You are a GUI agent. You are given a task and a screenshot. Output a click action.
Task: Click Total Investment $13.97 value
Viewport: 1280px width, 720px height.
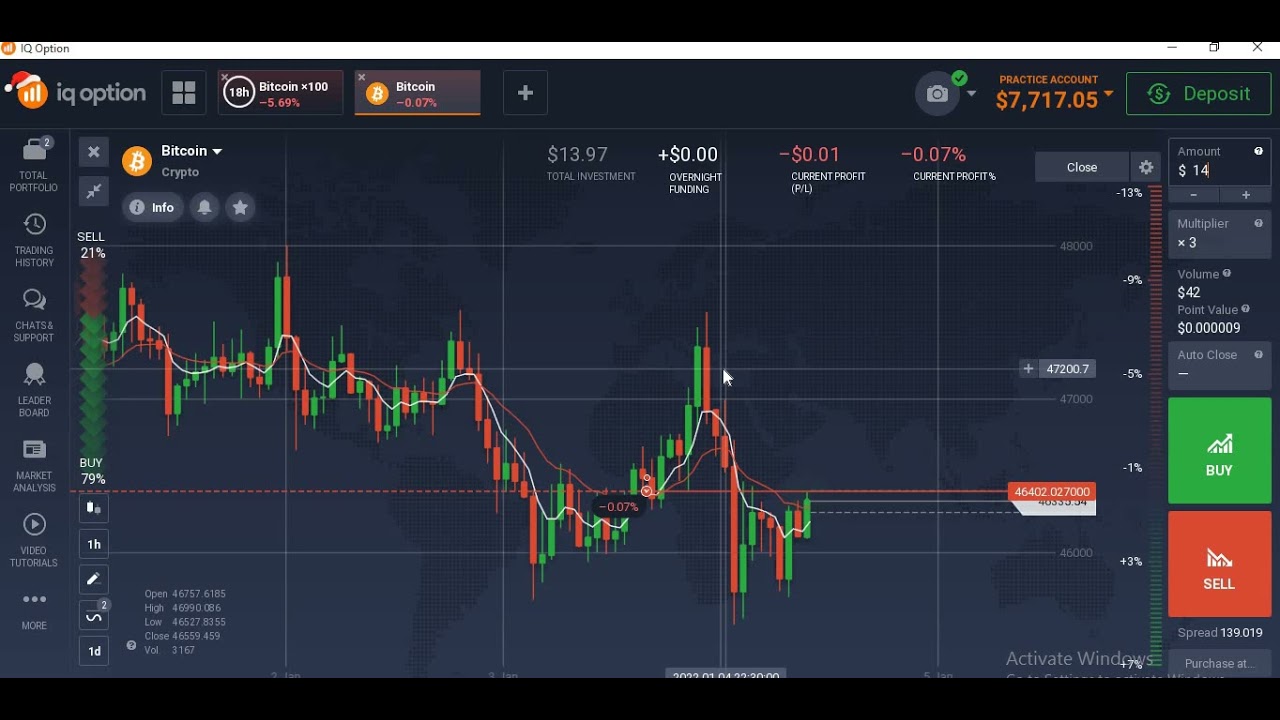point(578,155)
